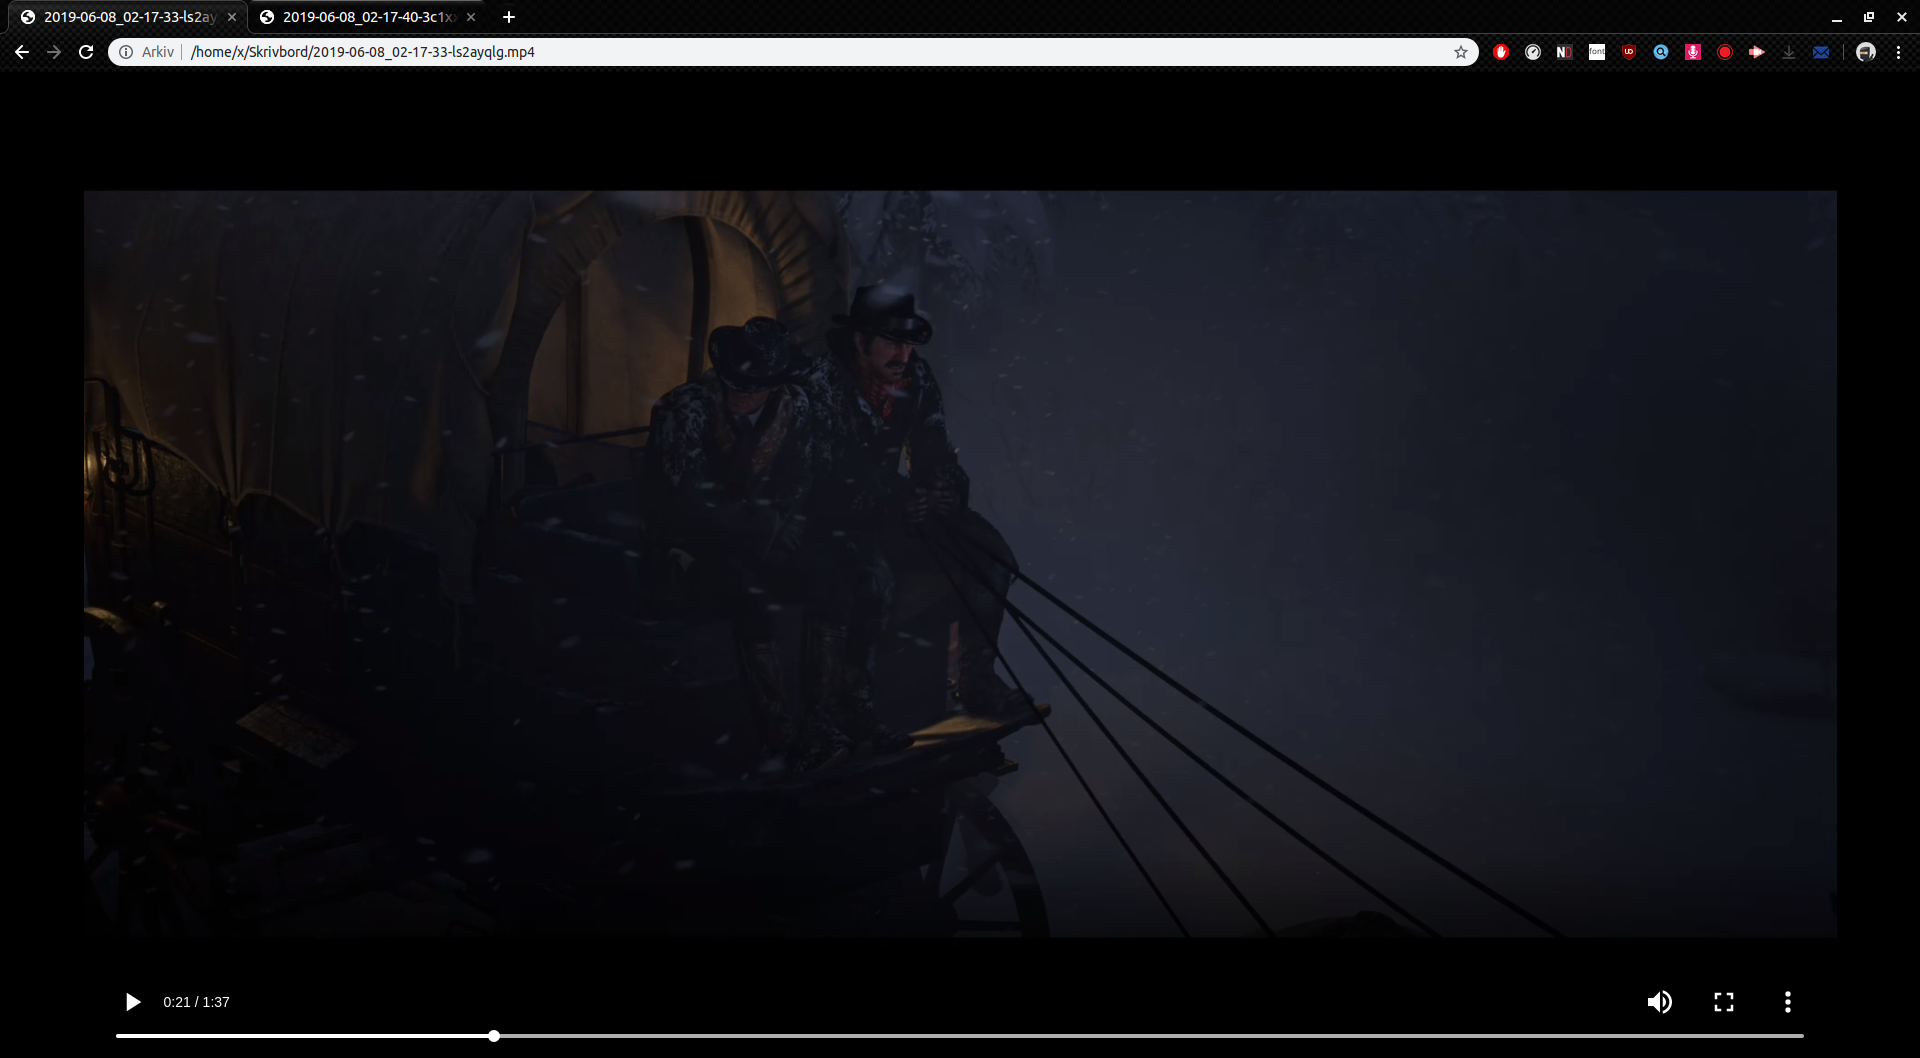Close the browser window
This screenshot has height=1058, width=1920.
pyautogui.click(x=1902, y=17)
